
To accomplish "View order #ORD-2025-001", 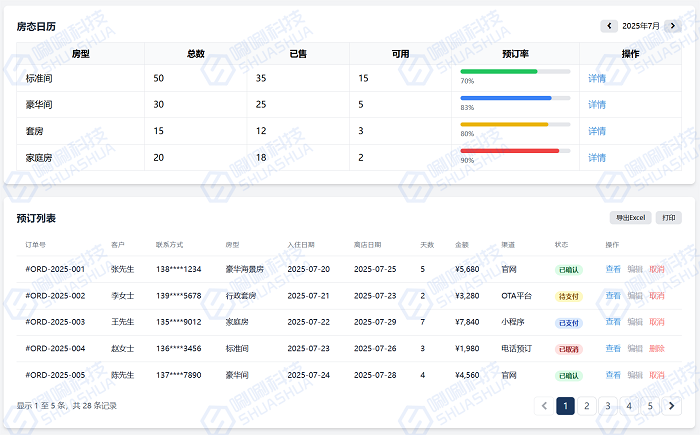I will point(613,269).
